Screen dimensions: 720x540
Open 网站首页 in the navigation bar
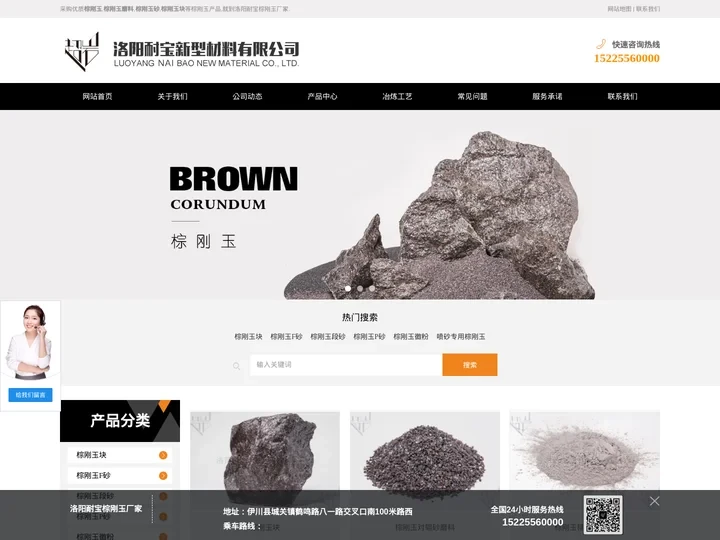(97, 96)
